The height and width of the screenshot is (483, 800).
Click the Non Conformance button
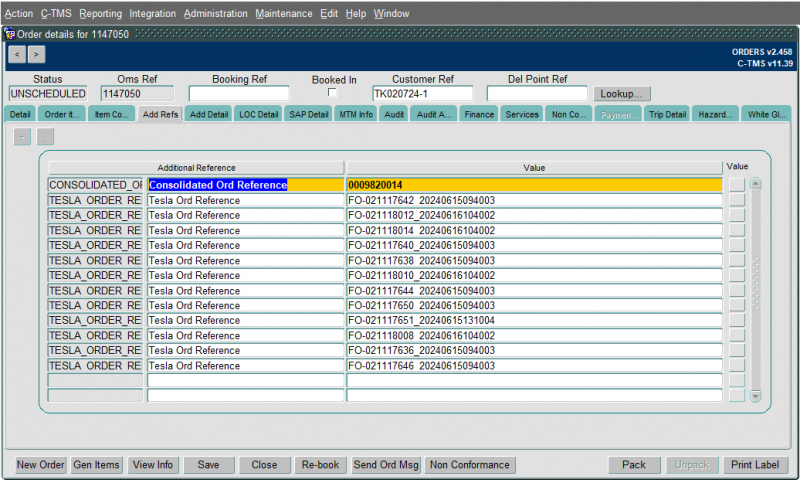(469, 465)
